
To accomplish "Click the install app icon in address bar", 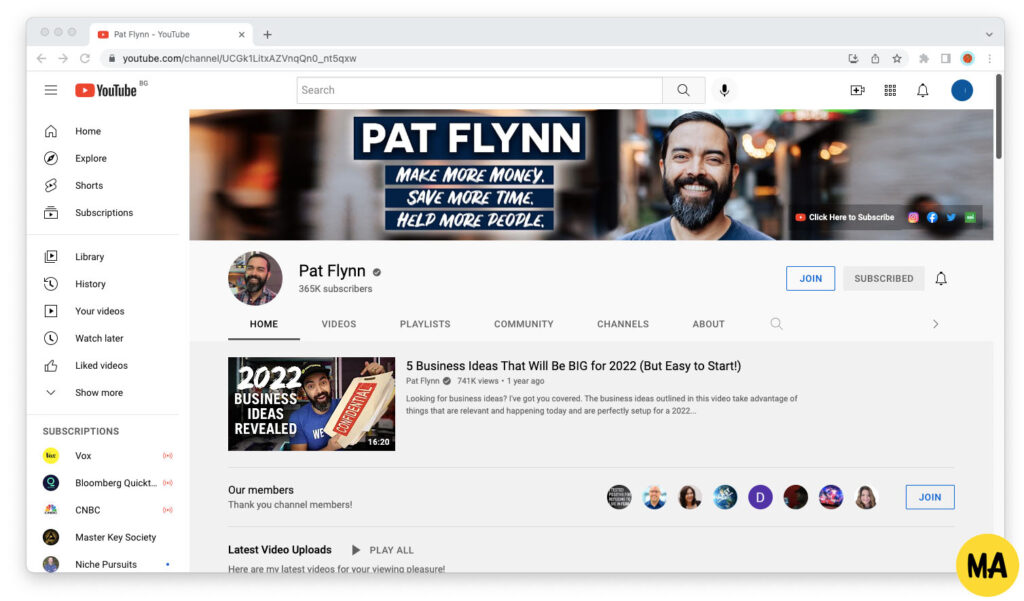I will pyautogui.click(x=853, y=59).
